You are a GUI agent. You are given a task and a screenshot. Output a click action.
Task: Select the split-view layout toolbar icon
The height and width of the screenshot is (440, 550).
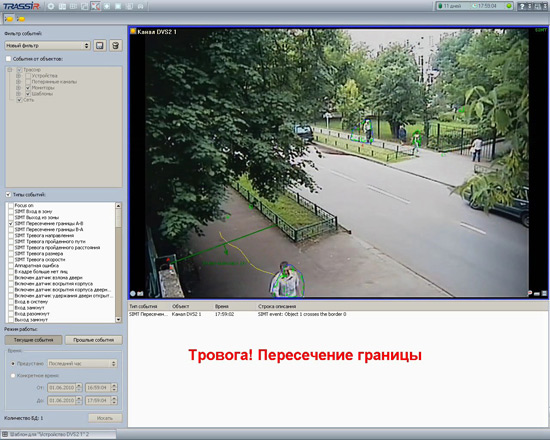coord(62,6)
